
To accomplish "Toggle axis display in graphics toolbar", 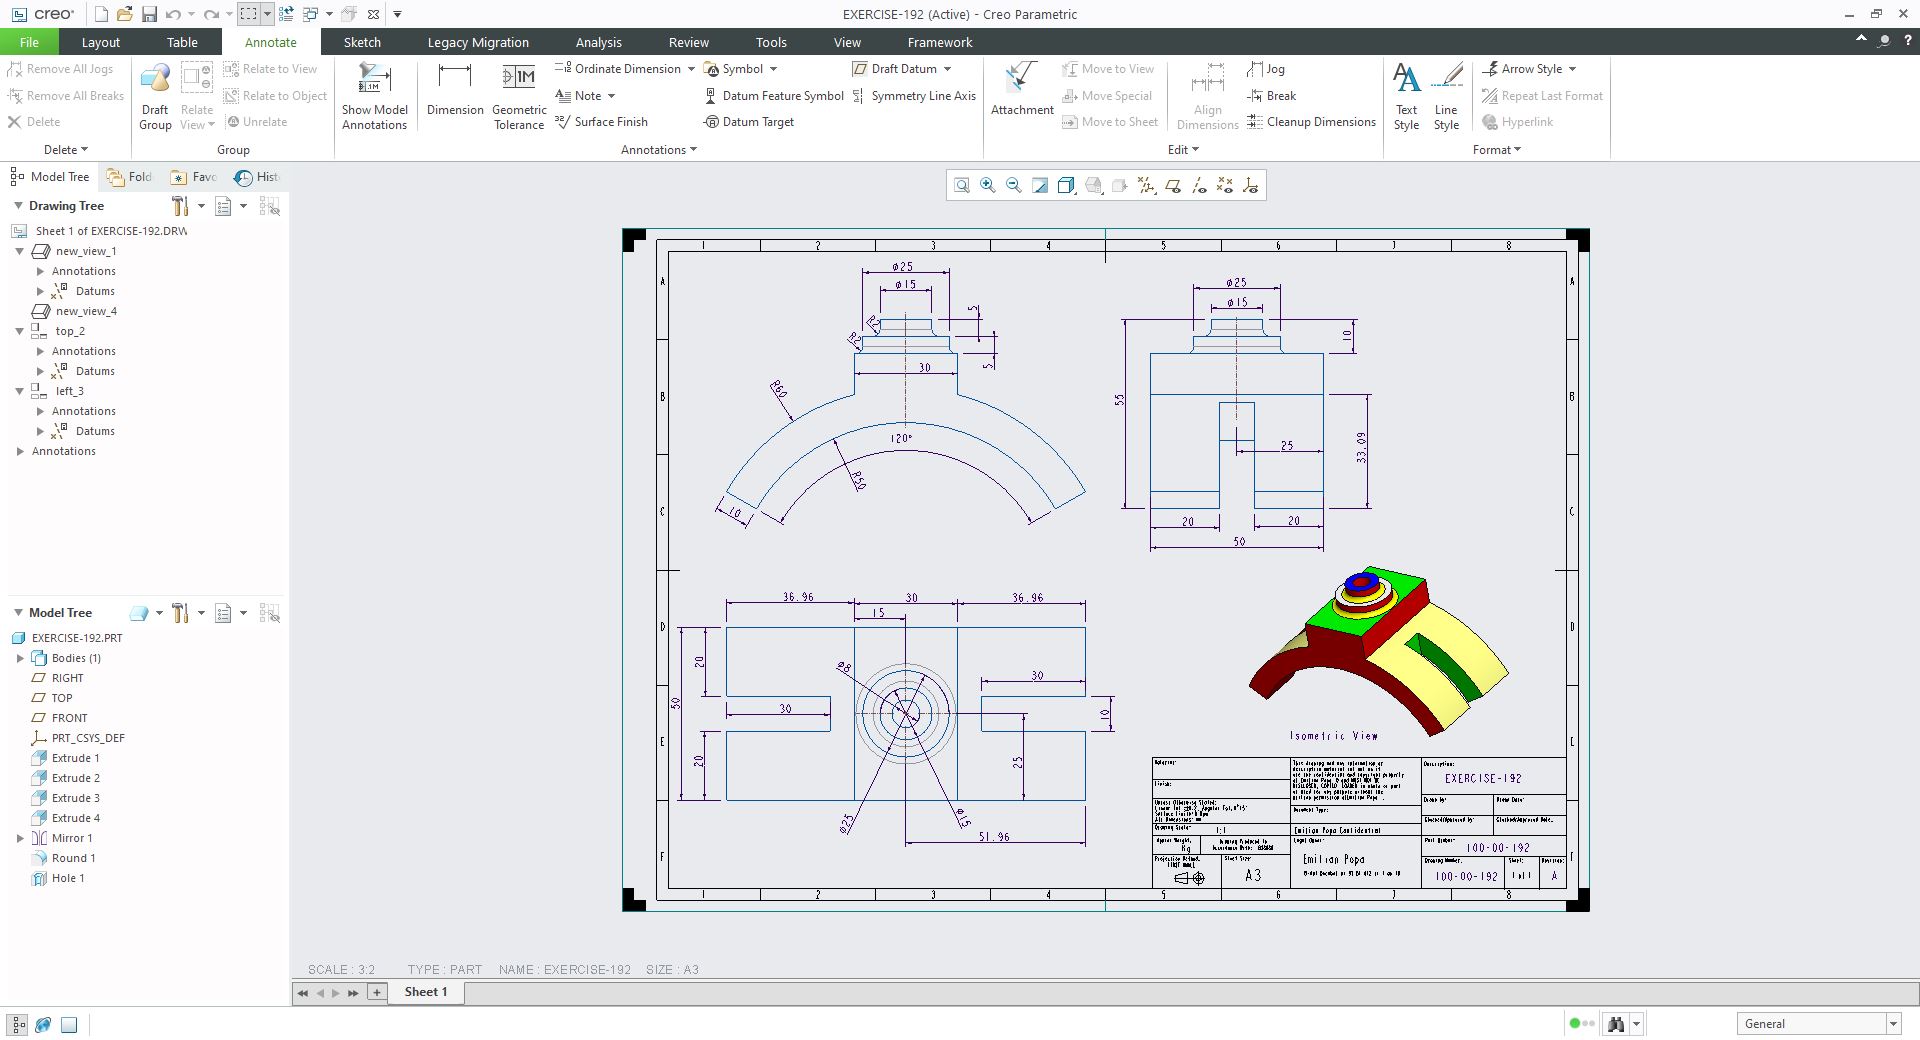I will click(1198, 185).
